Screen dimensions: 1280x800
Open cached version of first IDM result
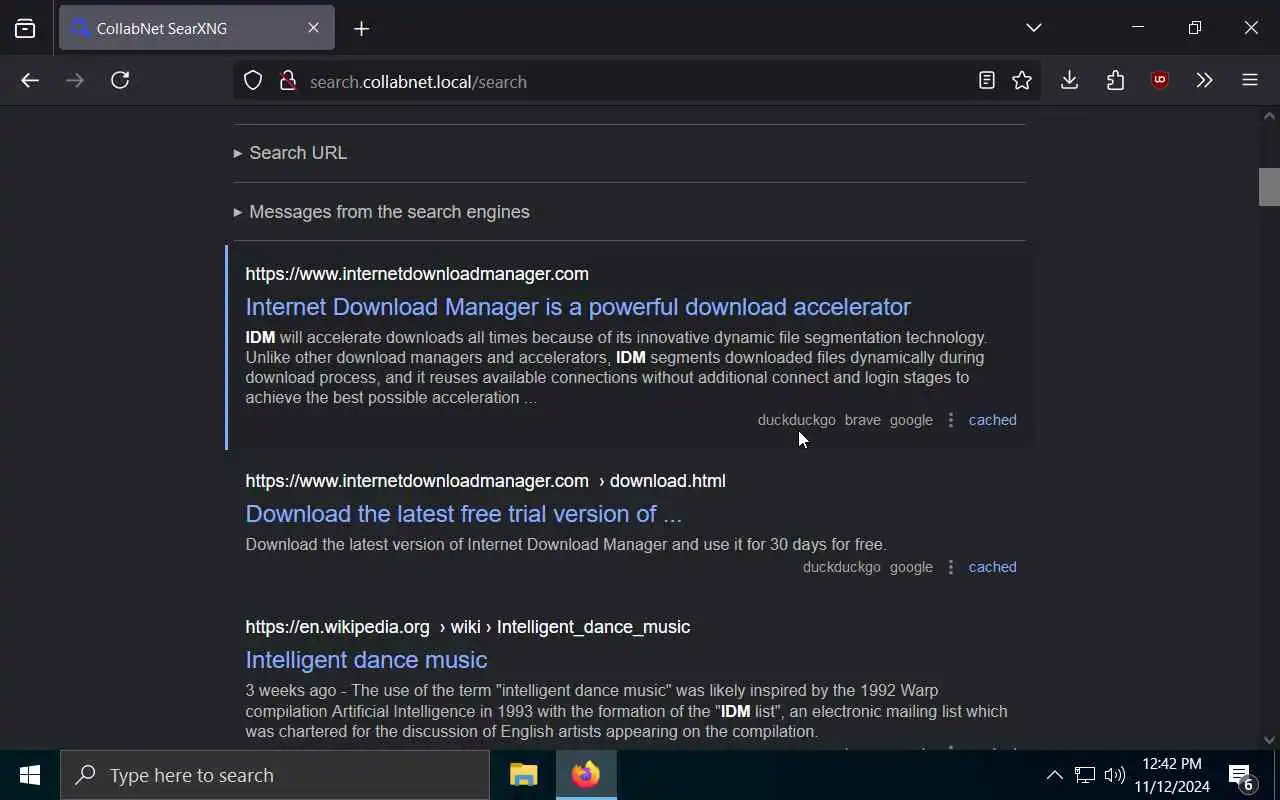click(992, 420)
